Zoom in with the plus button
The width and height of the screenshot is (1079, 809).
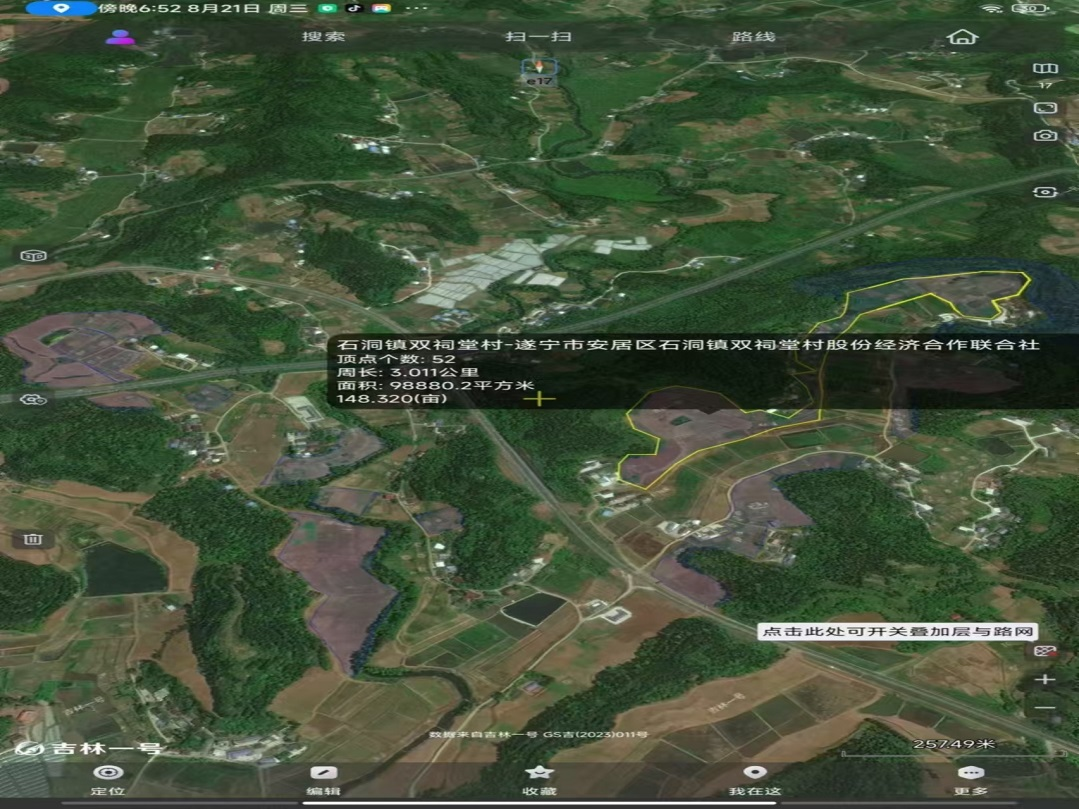(1045, 680)
